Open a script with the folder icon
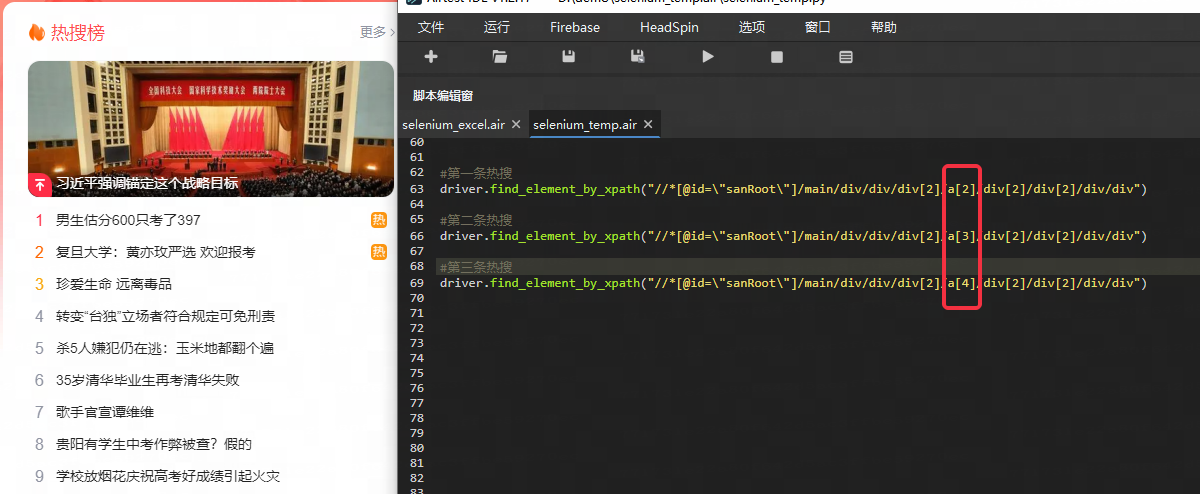The width and height of the screenshot is (1200, 494). (x=500, y=57)
